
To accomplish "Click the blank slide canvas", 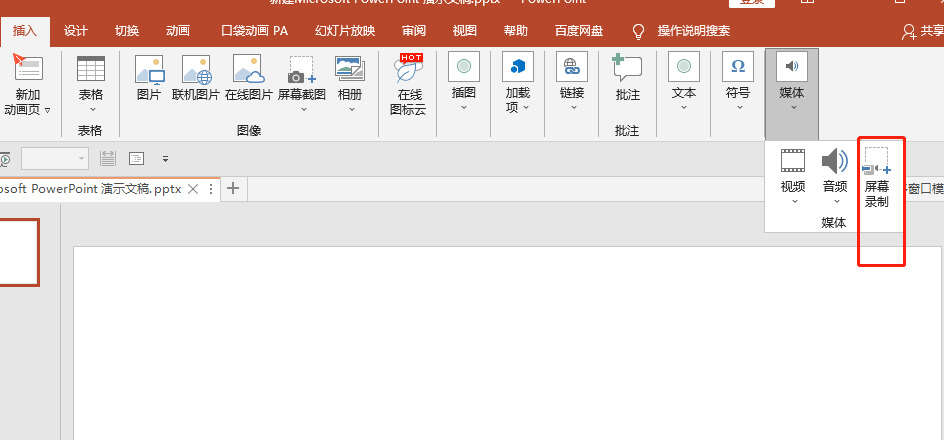I will coord(507,343).
